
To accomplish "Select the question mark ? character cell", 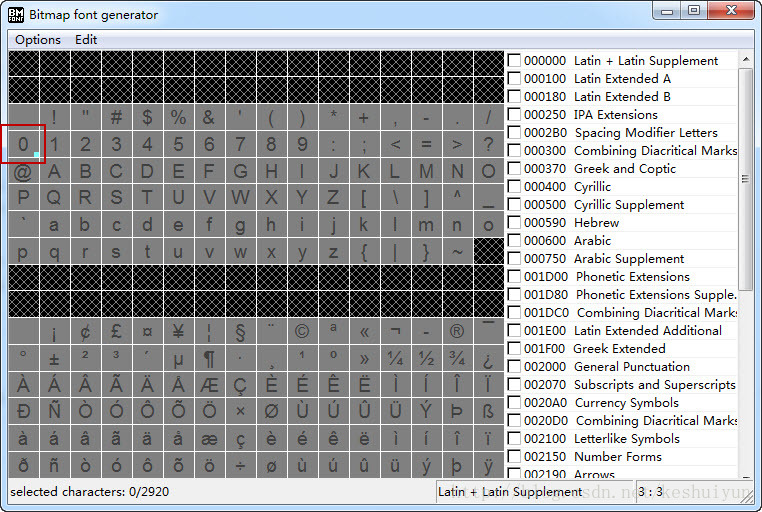I will pyautogui.click(x=488, y=144).
